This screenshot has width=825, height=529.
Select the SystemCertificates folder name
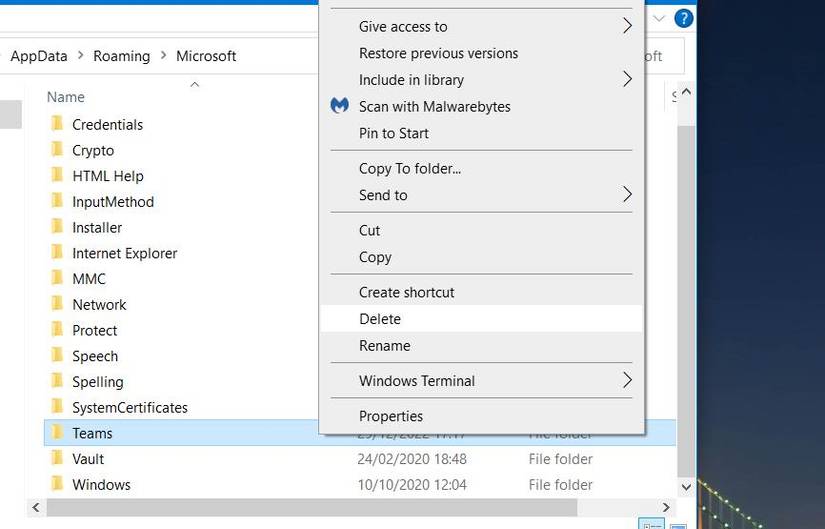tap(130, 407)
